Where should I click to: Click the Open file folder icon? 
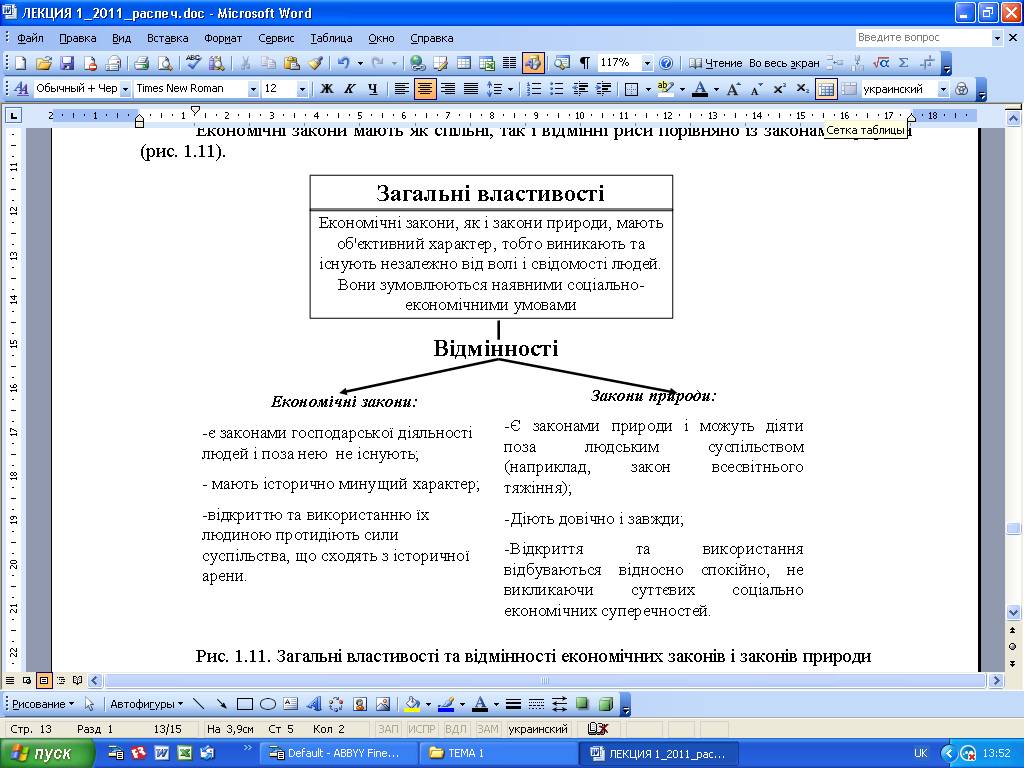click(44, 63)
